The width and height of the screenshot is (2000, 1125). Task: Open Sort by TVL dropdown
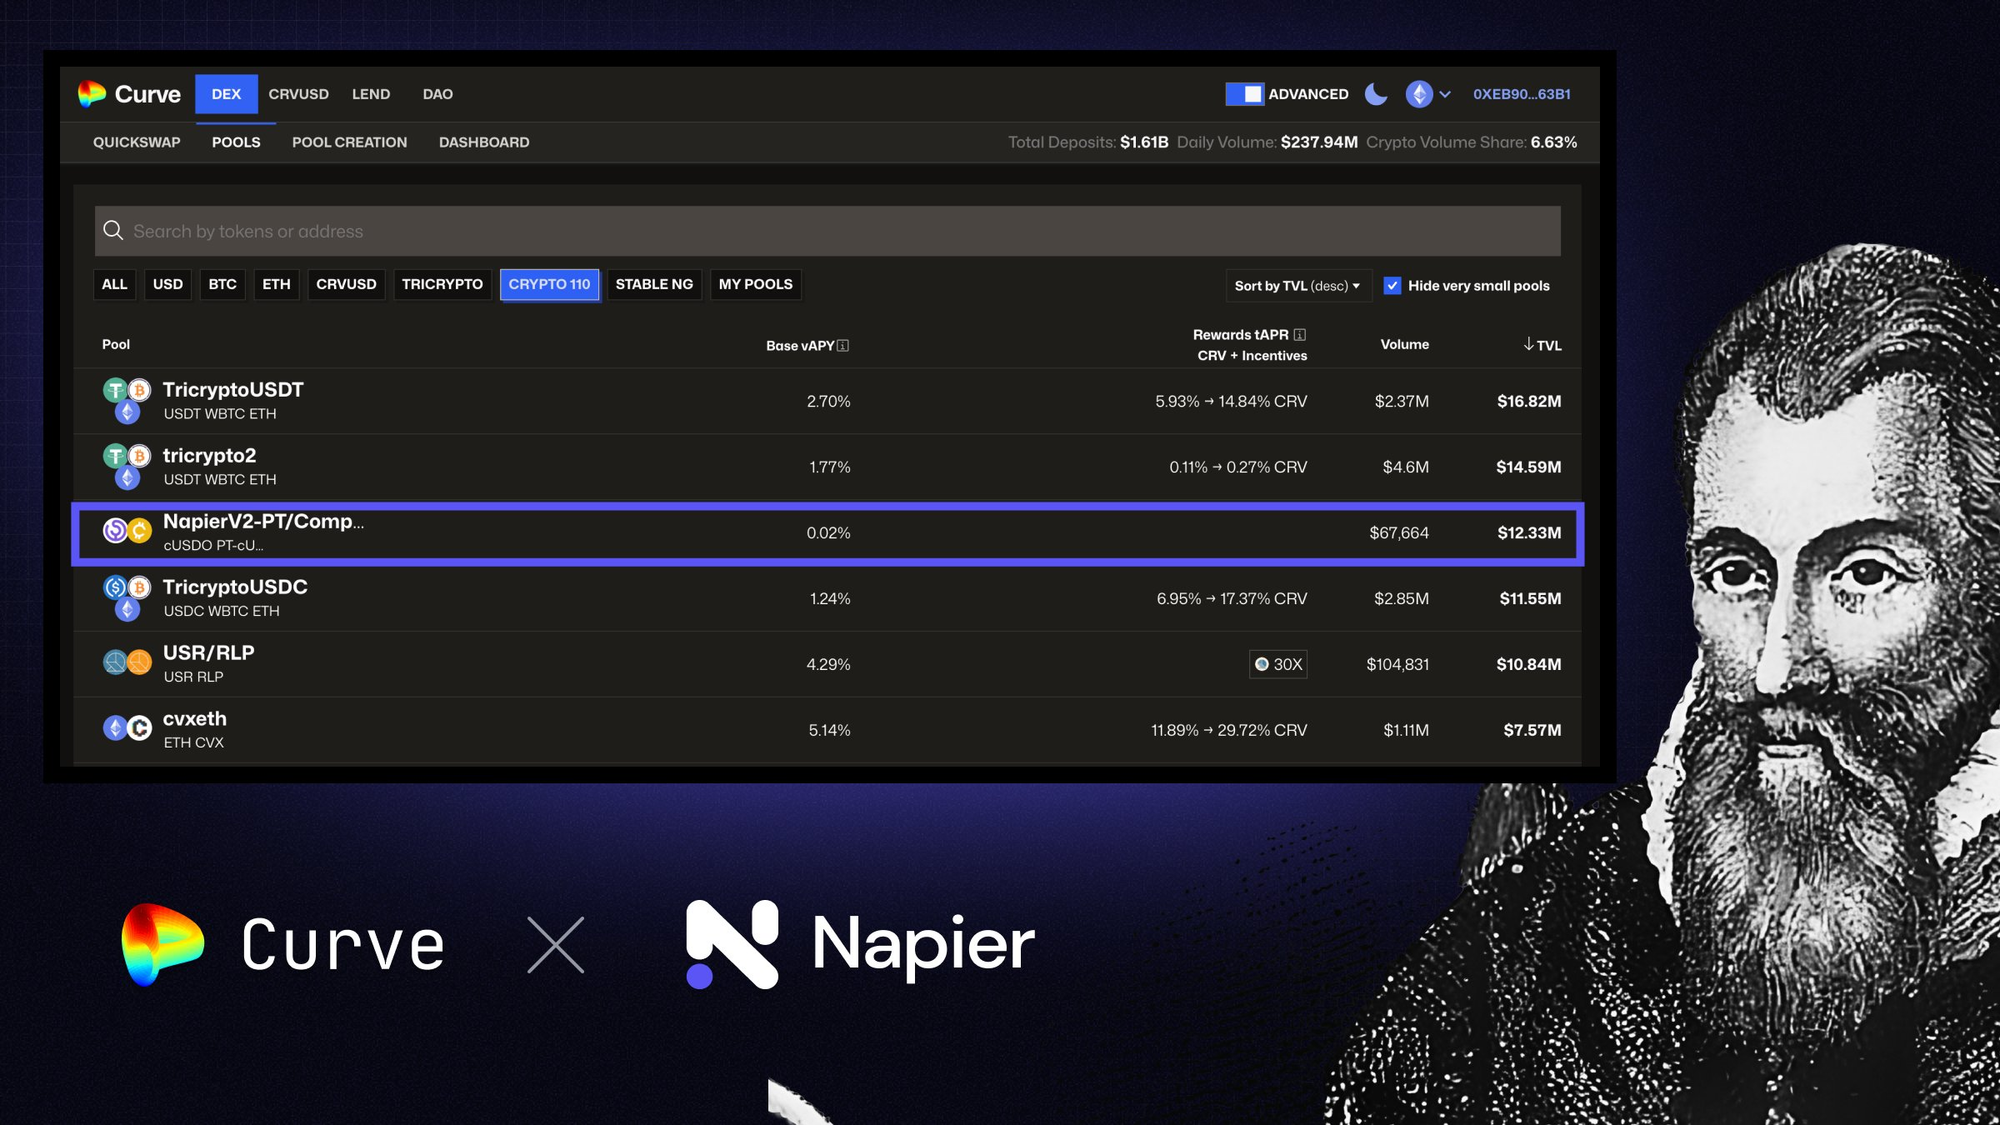coord(1297,286)
